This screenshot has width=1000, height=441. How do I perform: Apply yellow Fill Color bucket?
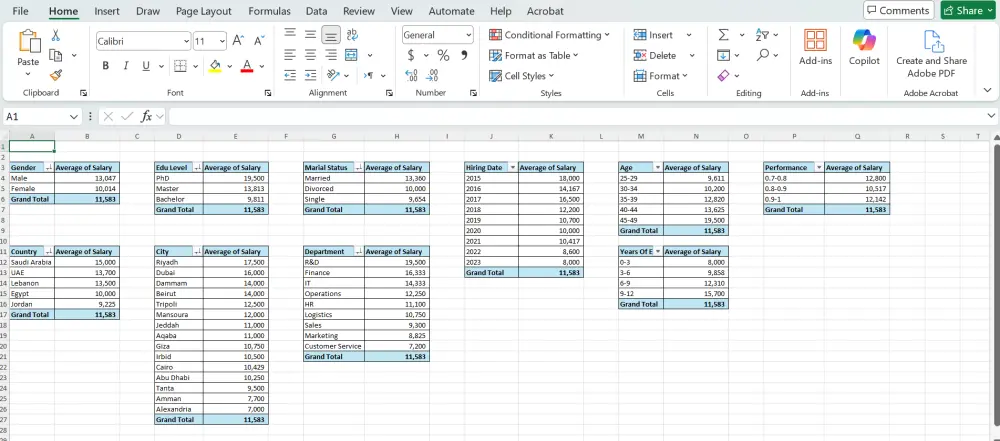[215, 66]
